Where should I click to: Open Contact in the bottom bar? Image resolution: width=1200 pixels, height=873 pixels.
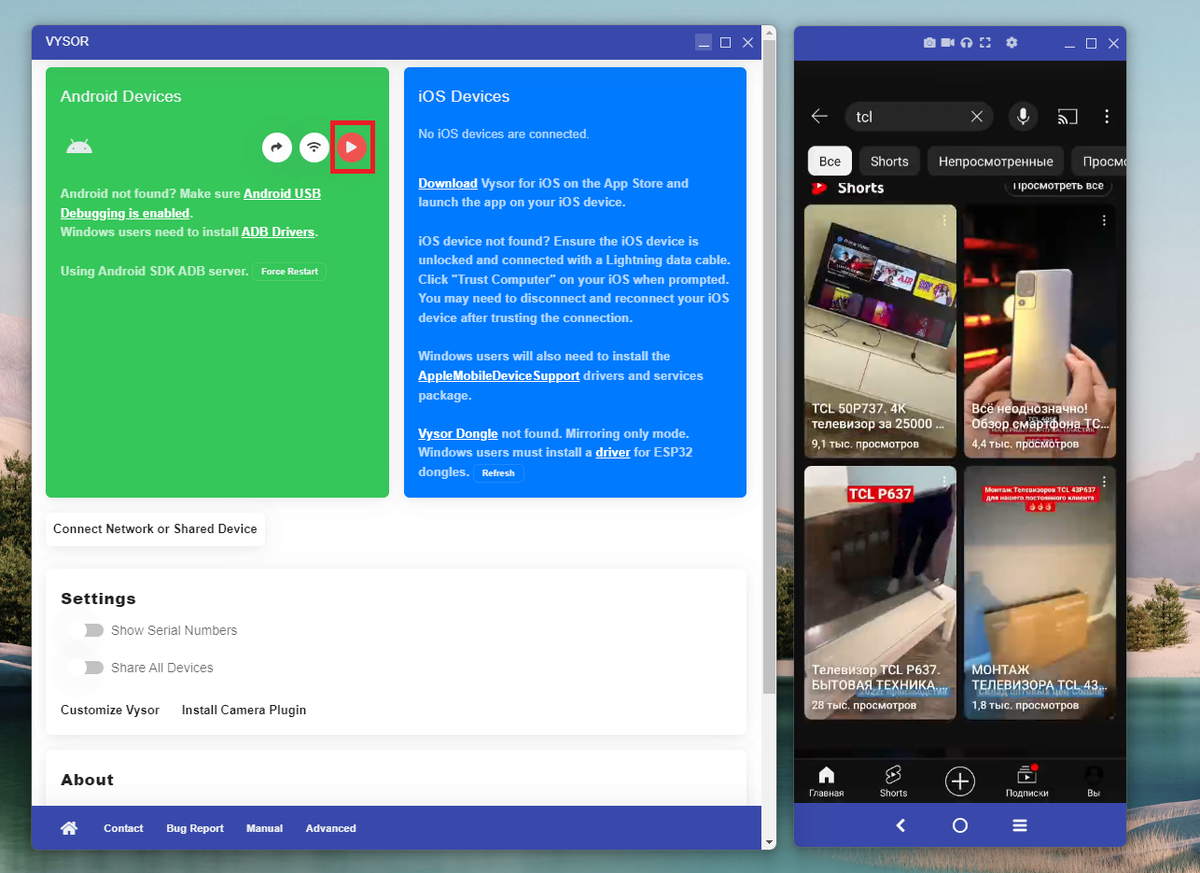tap(123, 828)
